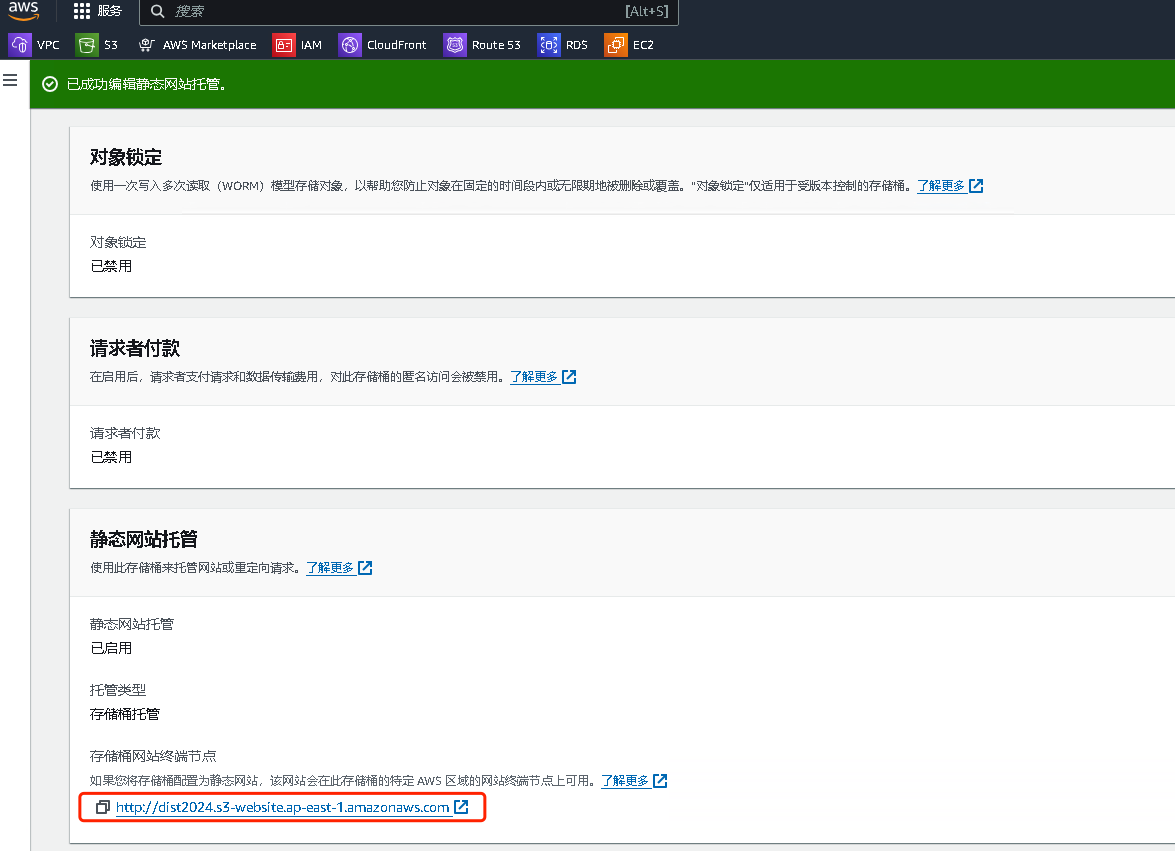Select the 托管类型 field label
This screenshot has height=851, width=1175.
pyautogui.click(x=118, y=690)
